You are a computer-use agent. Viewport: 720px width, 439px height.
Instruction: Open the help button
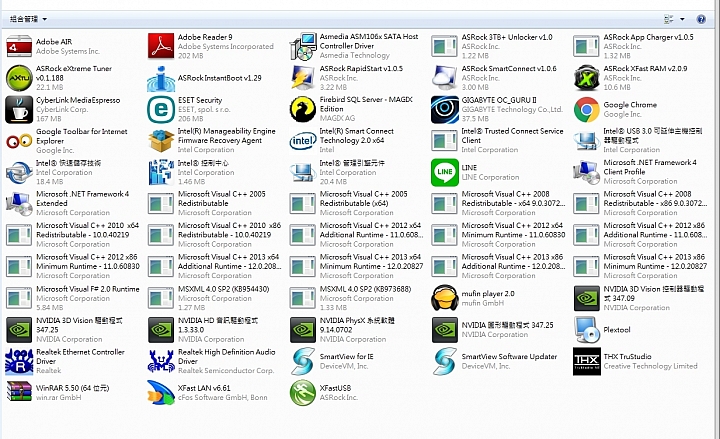[701, 19]
